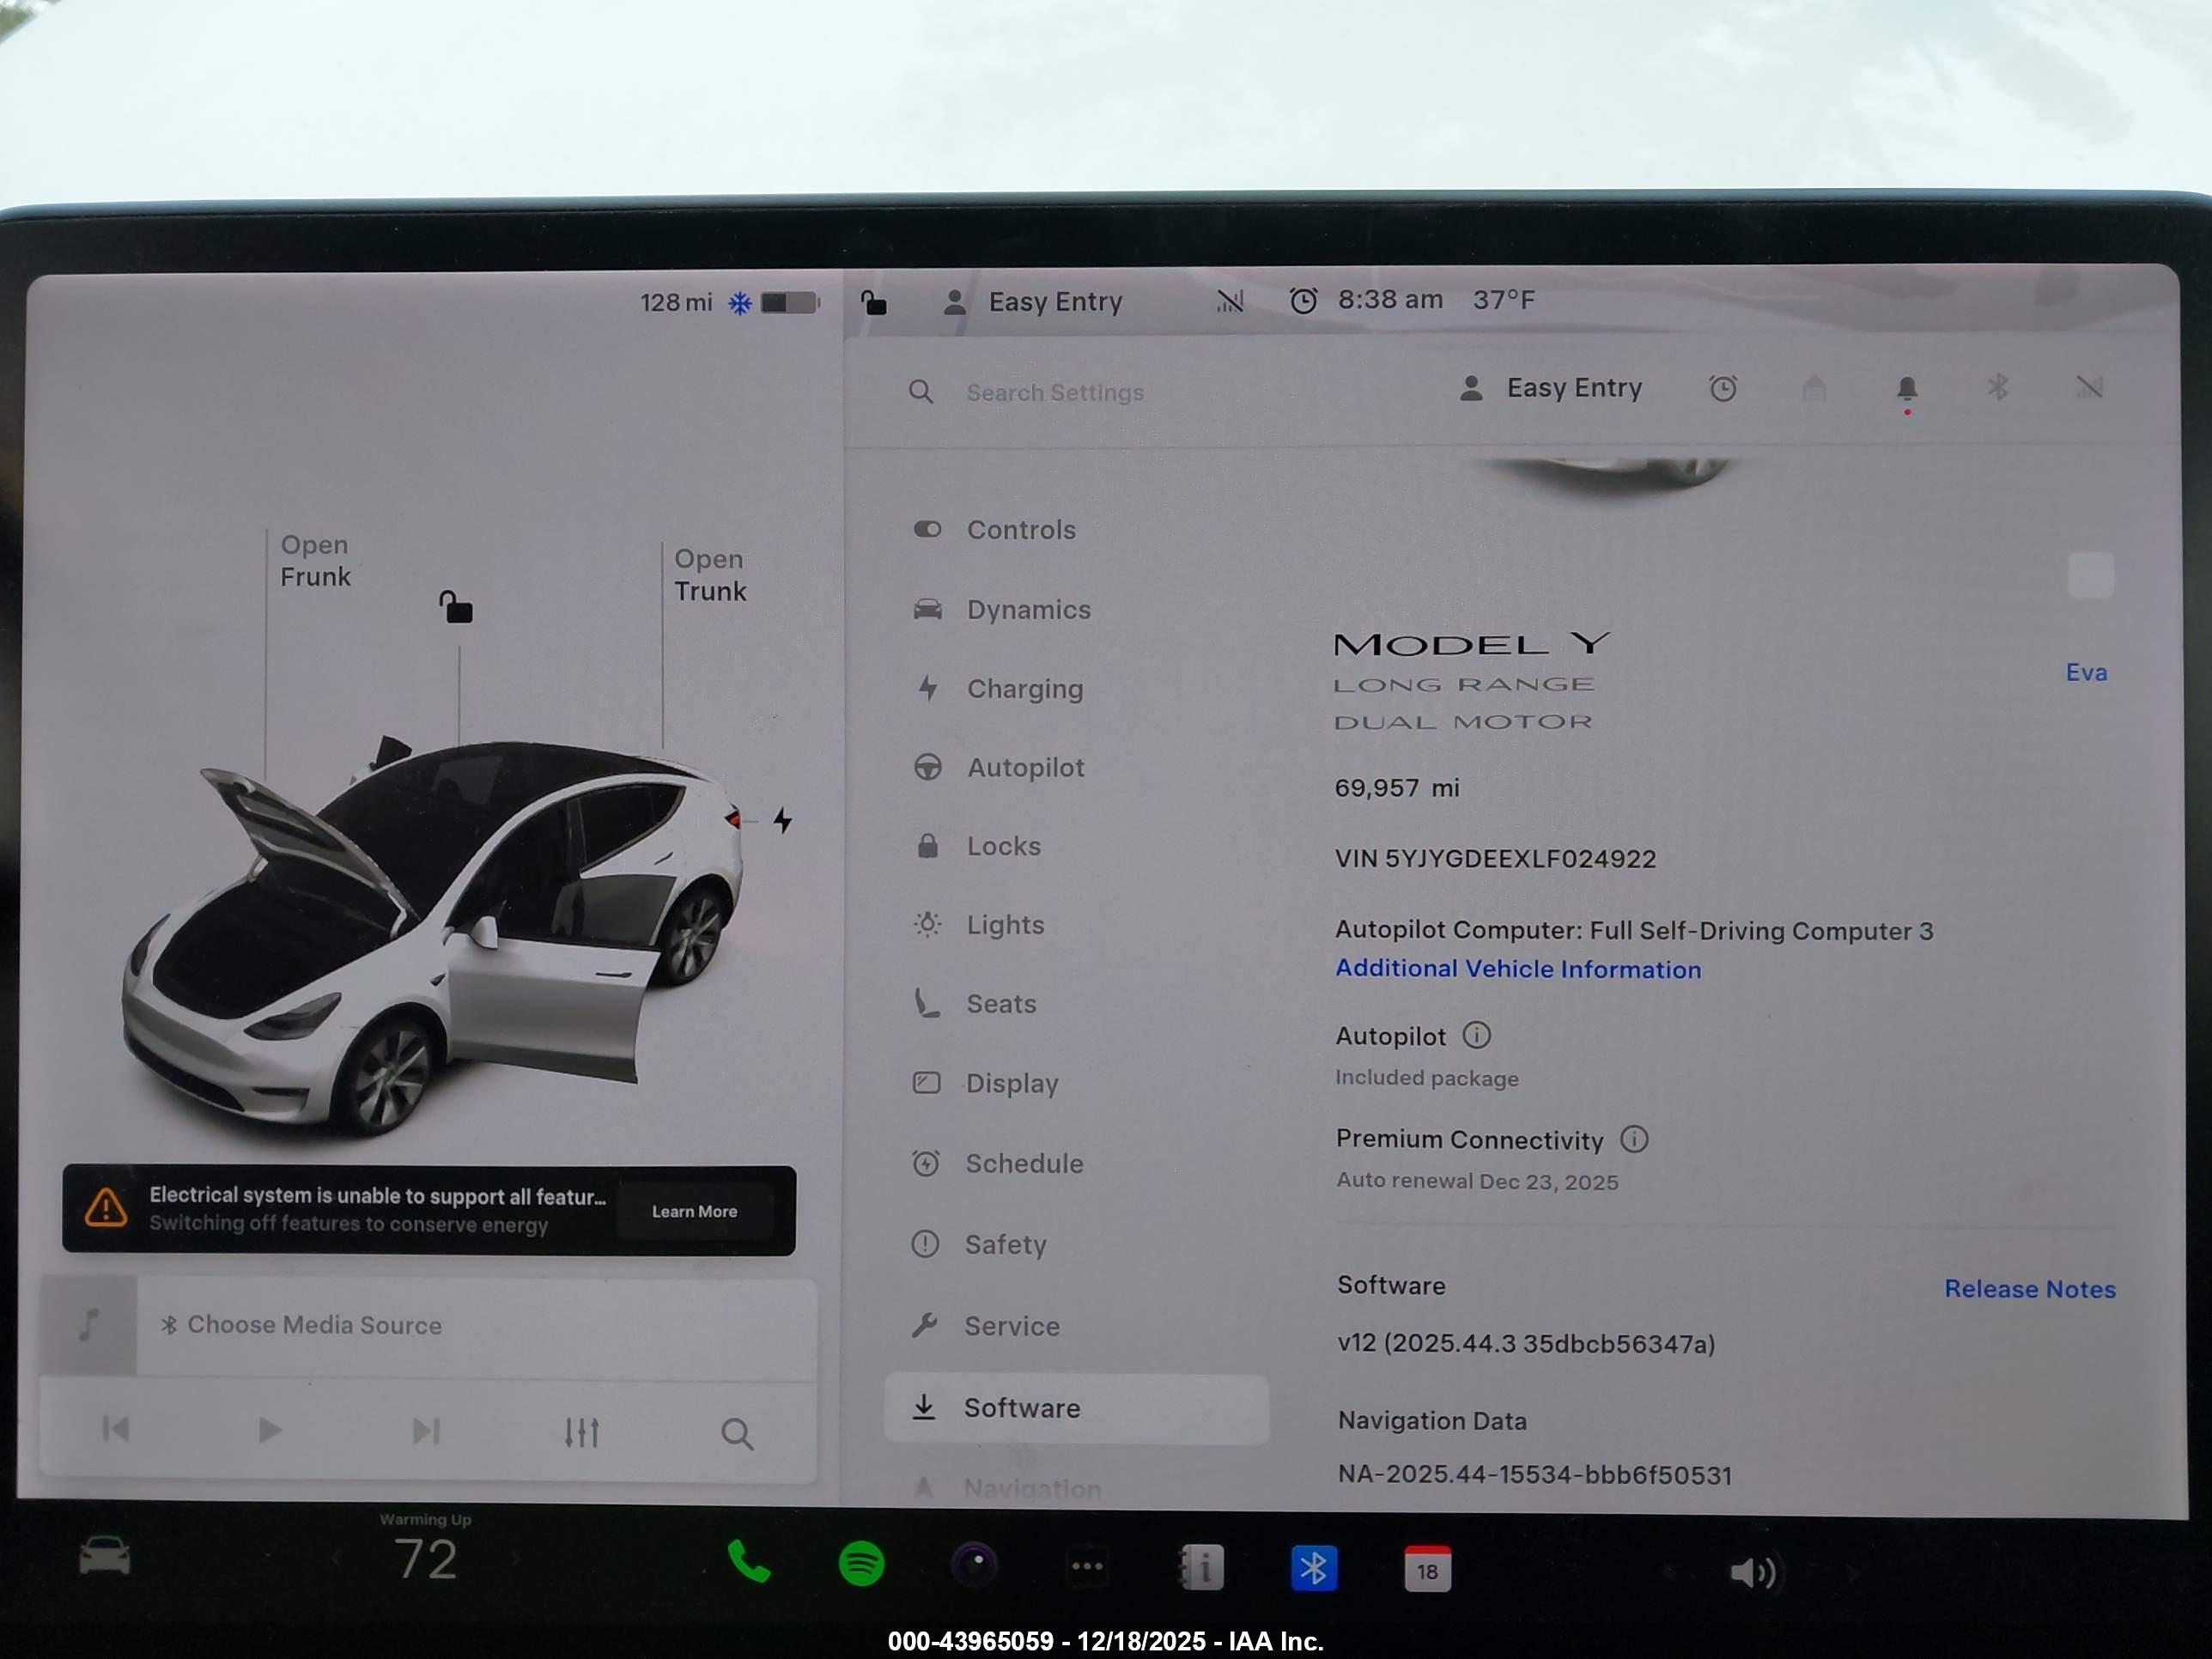
Task: Tap the volume speaker icon
Action: tap(1753, 1573)
